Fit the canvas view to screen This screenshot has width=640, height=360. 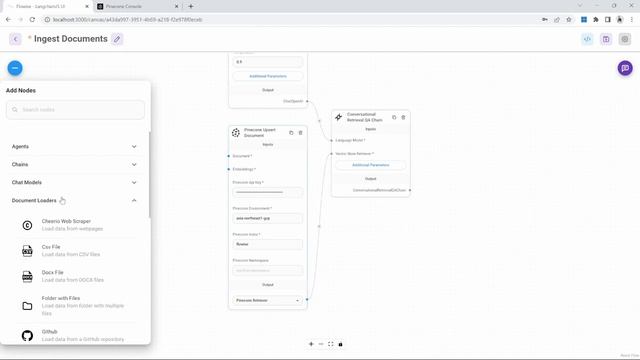point(331,344)
